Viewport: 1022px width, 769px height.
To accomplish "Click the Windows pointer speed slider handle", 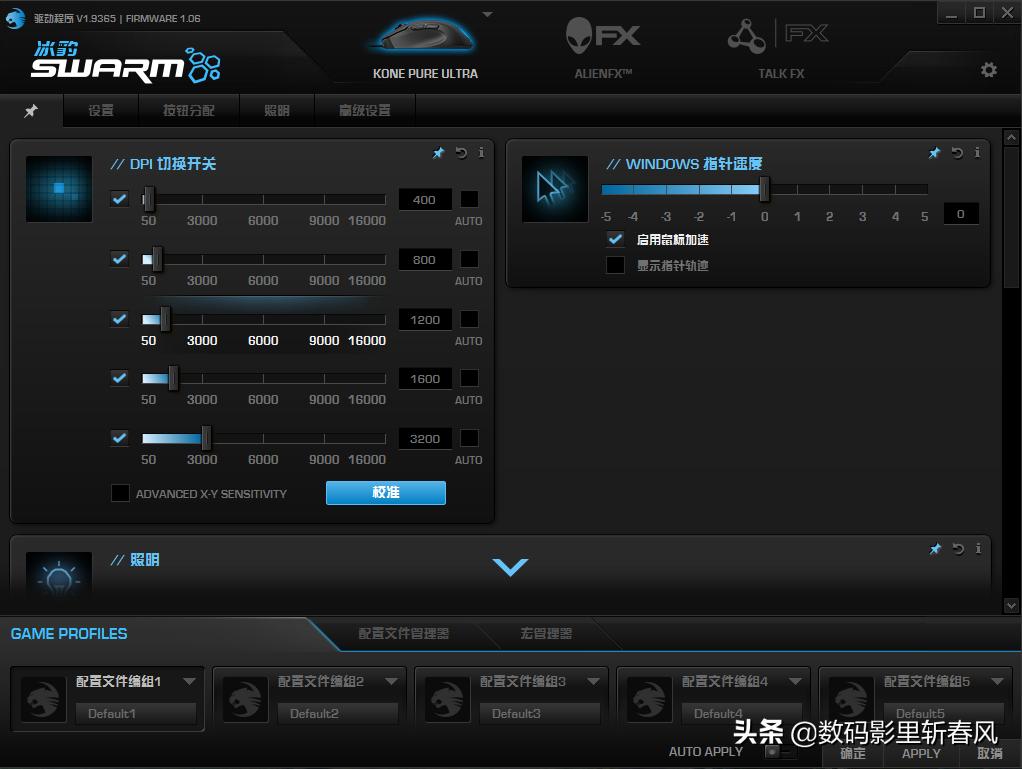I will (764, 190).
